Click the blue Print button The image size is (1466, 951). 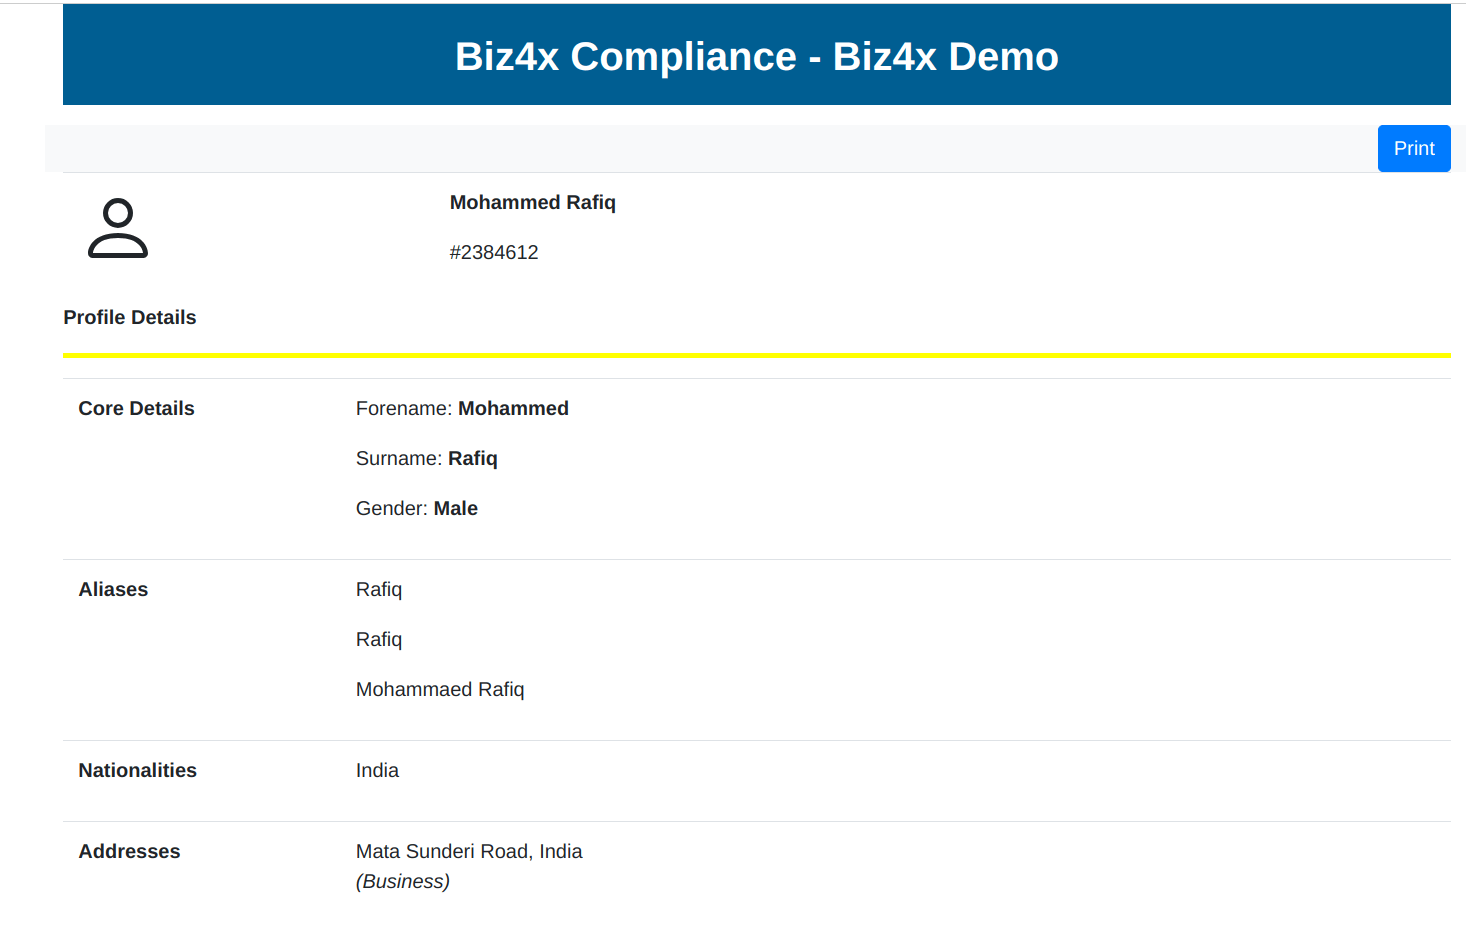click(x=1414, y=148)
